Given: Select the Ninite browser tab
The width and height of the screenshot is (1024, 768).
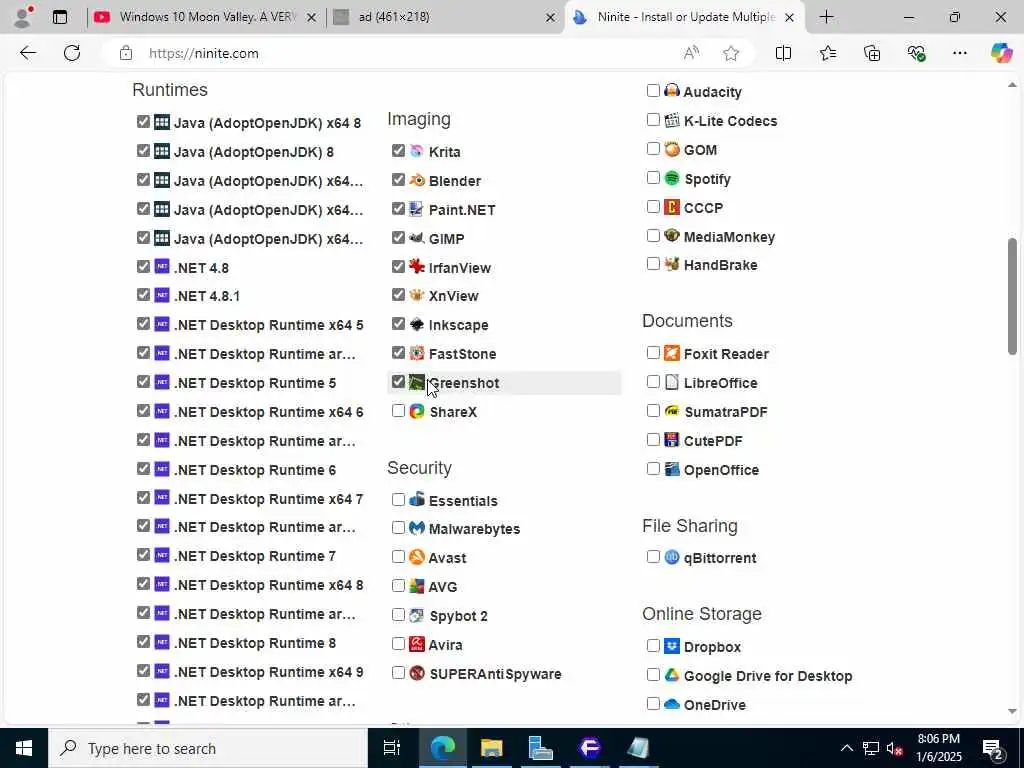Looking at the screenshot, I should 684,17.
